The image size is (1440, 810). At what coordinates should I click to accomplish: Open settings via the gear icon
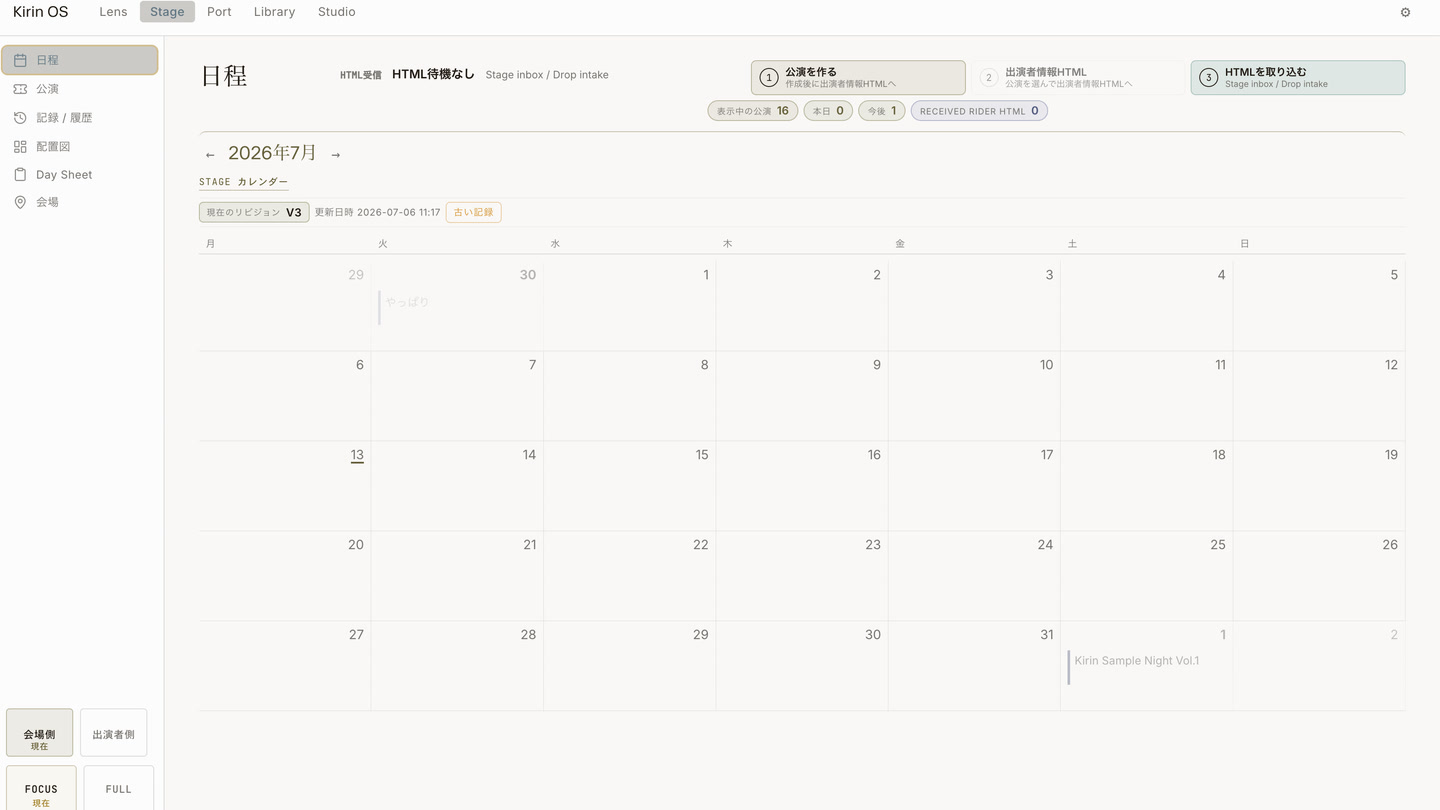click(1405, 13)
